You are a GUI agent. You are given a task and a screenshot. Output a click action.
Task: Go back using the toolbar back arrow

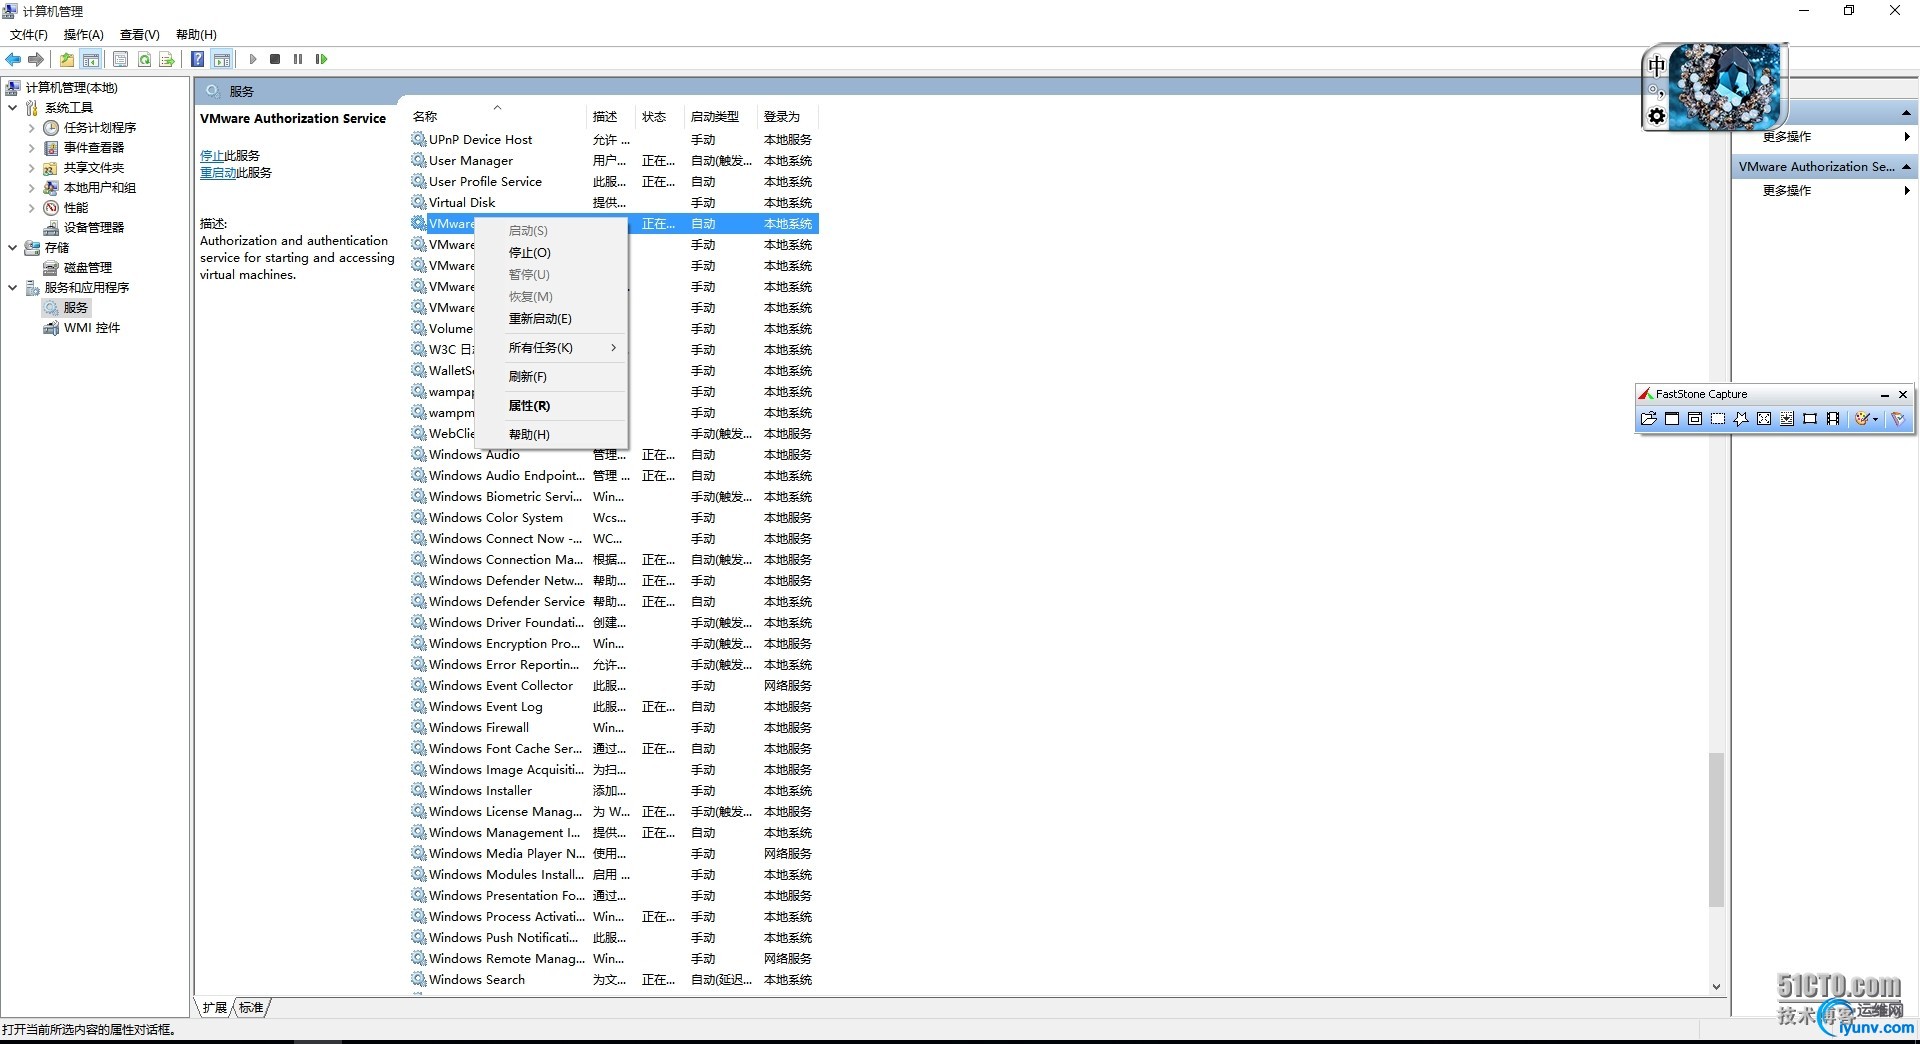13,59
